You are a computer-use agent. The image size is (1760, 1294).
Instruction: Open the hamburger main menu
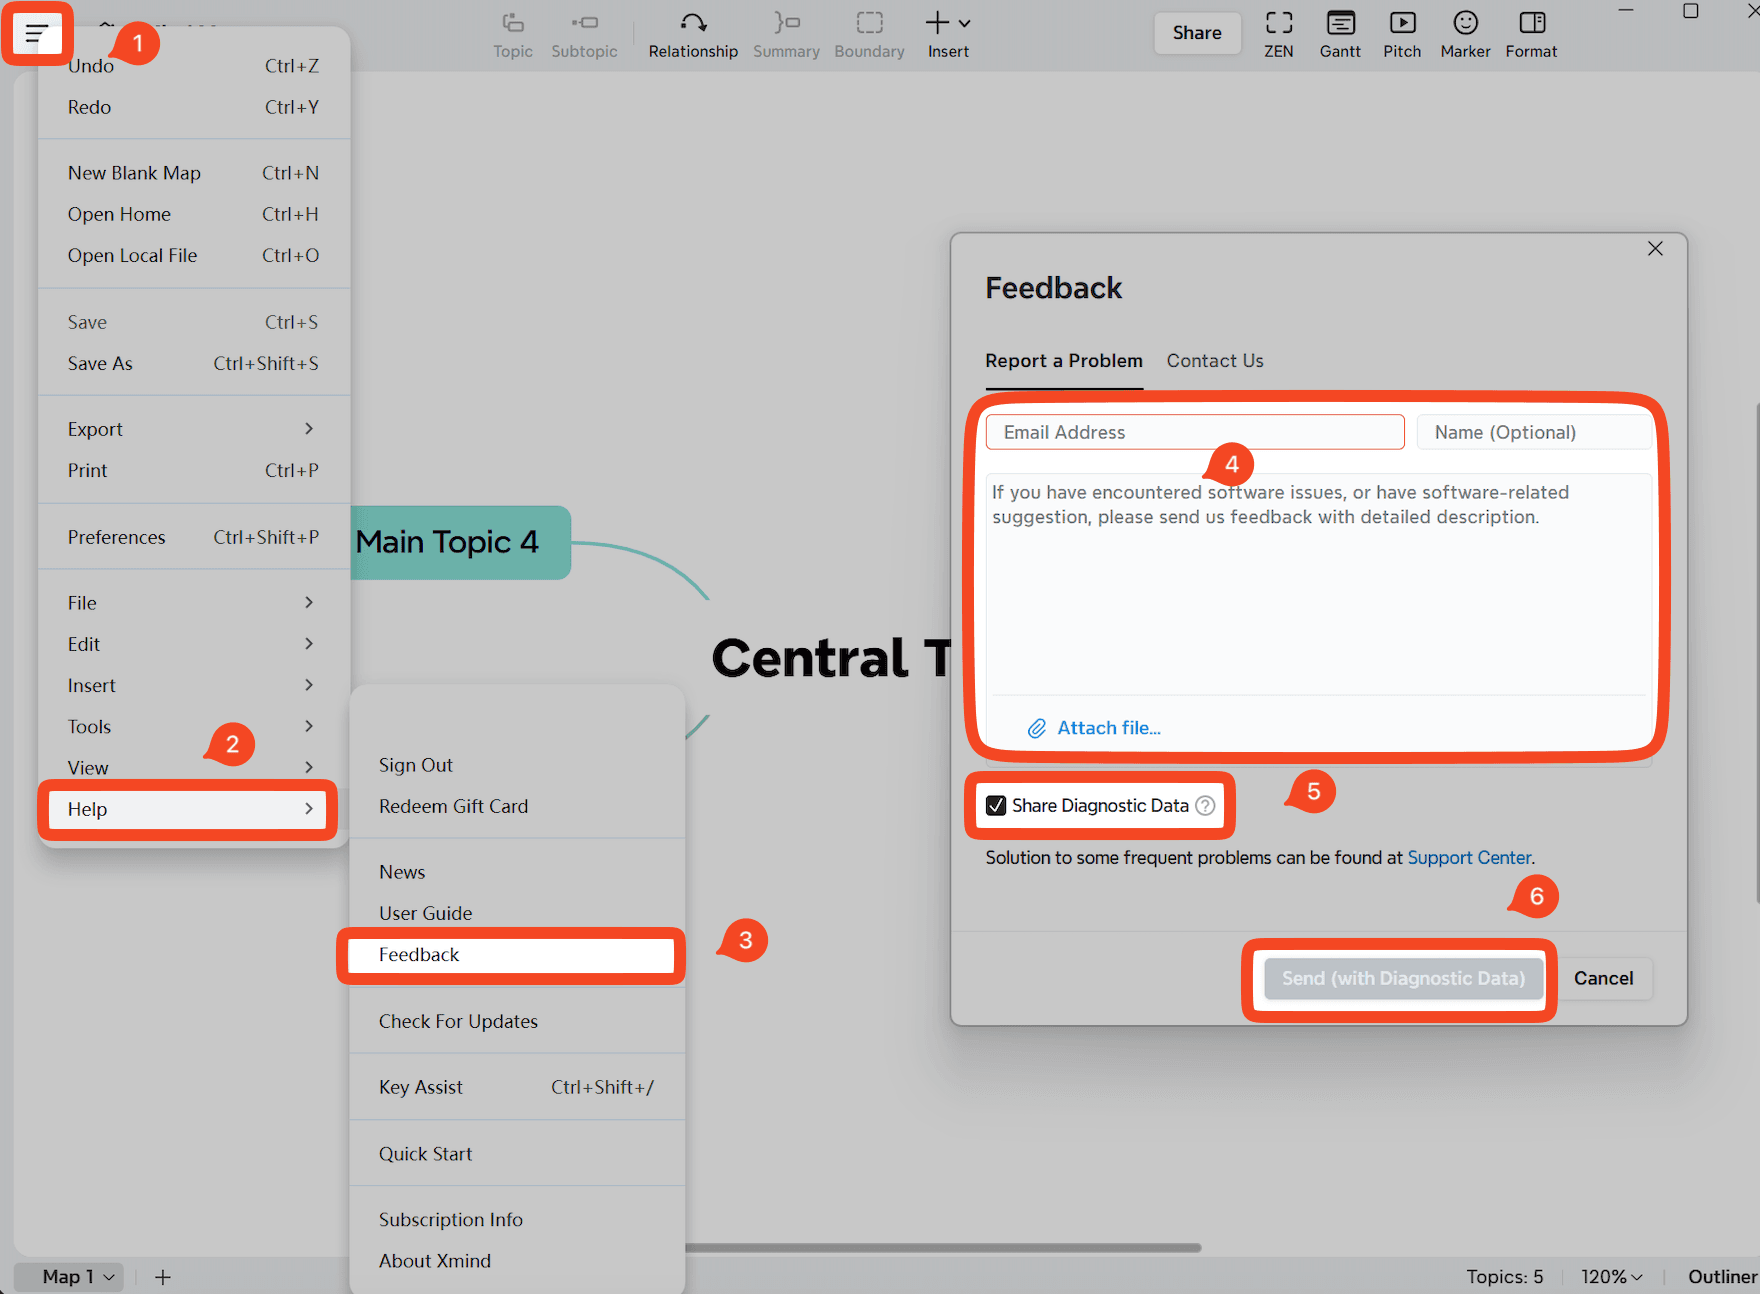37,34
